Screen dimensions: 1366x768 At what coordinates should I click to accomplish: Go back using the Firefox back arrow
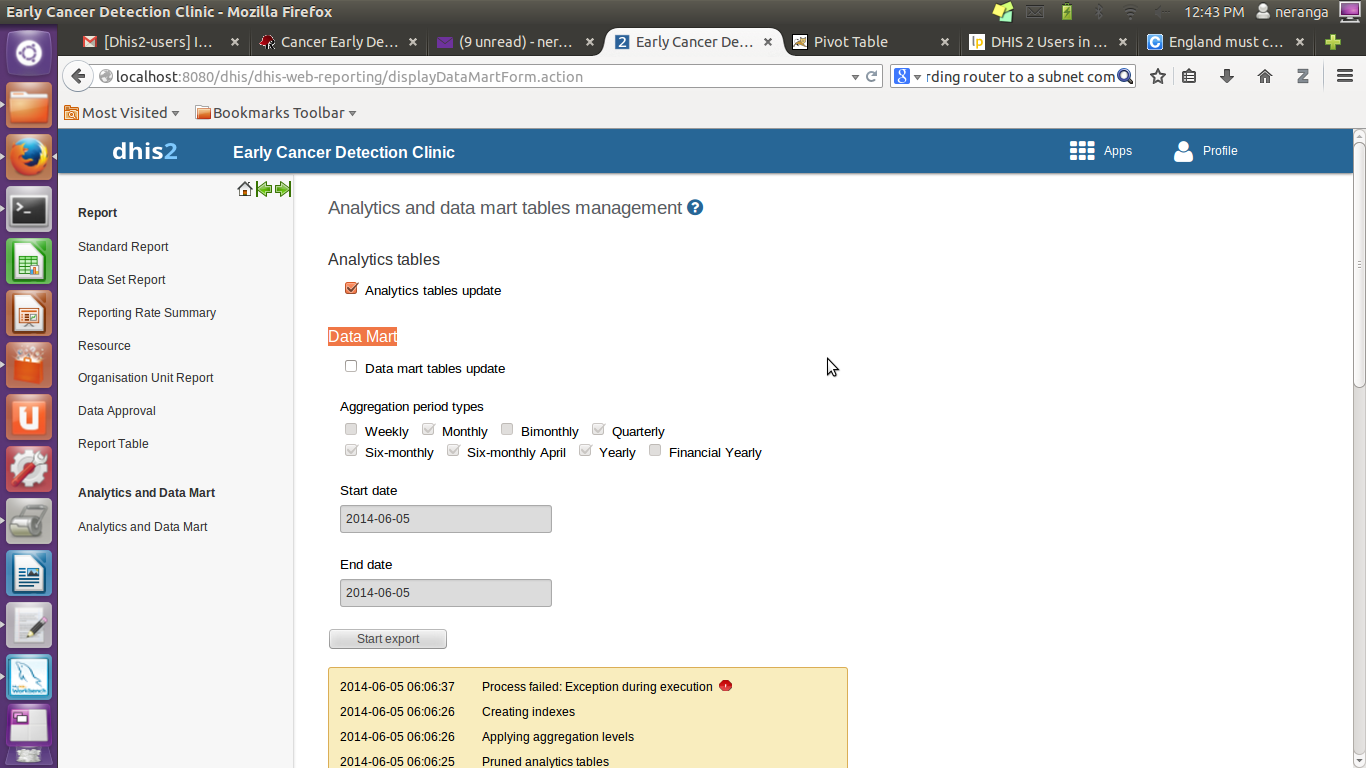coord(79,76)
